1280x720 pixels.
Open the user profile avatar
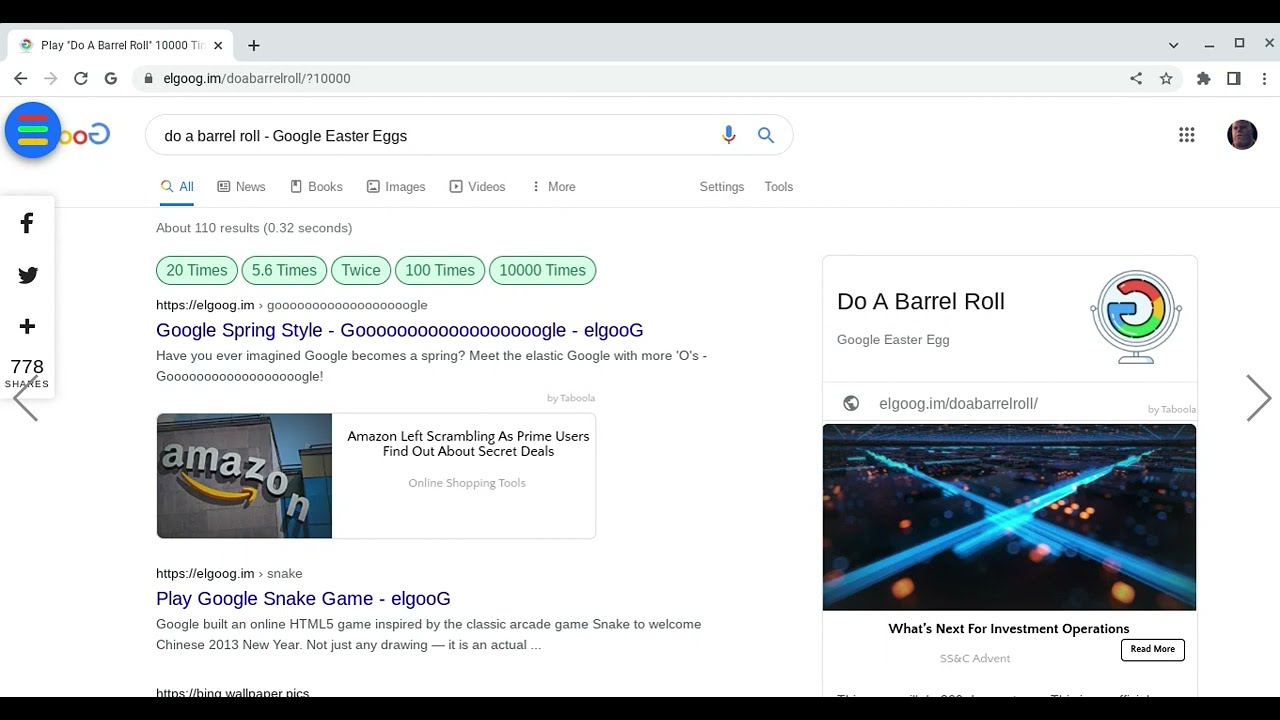pyautogui.click(x=1242, y=135)
